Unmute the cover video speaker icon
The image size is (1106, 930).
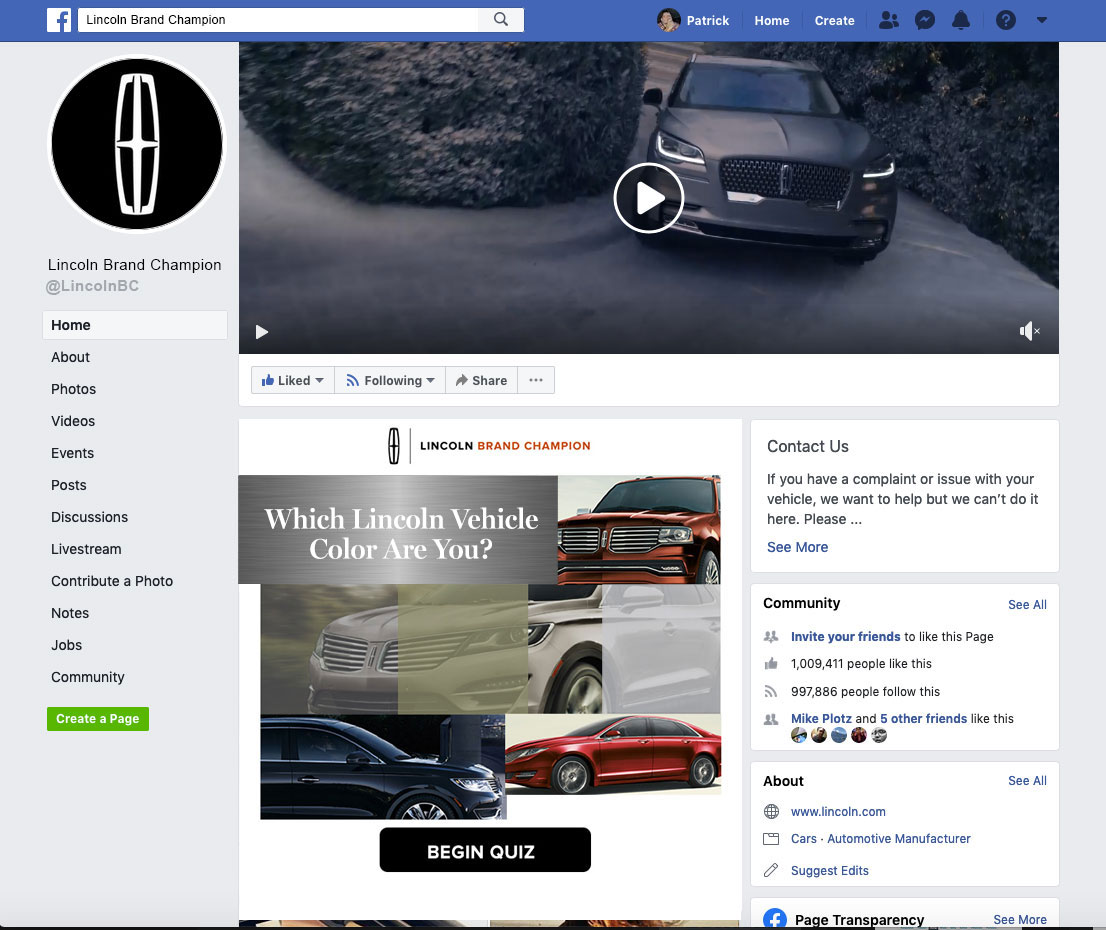click(x=1030, y=330)
